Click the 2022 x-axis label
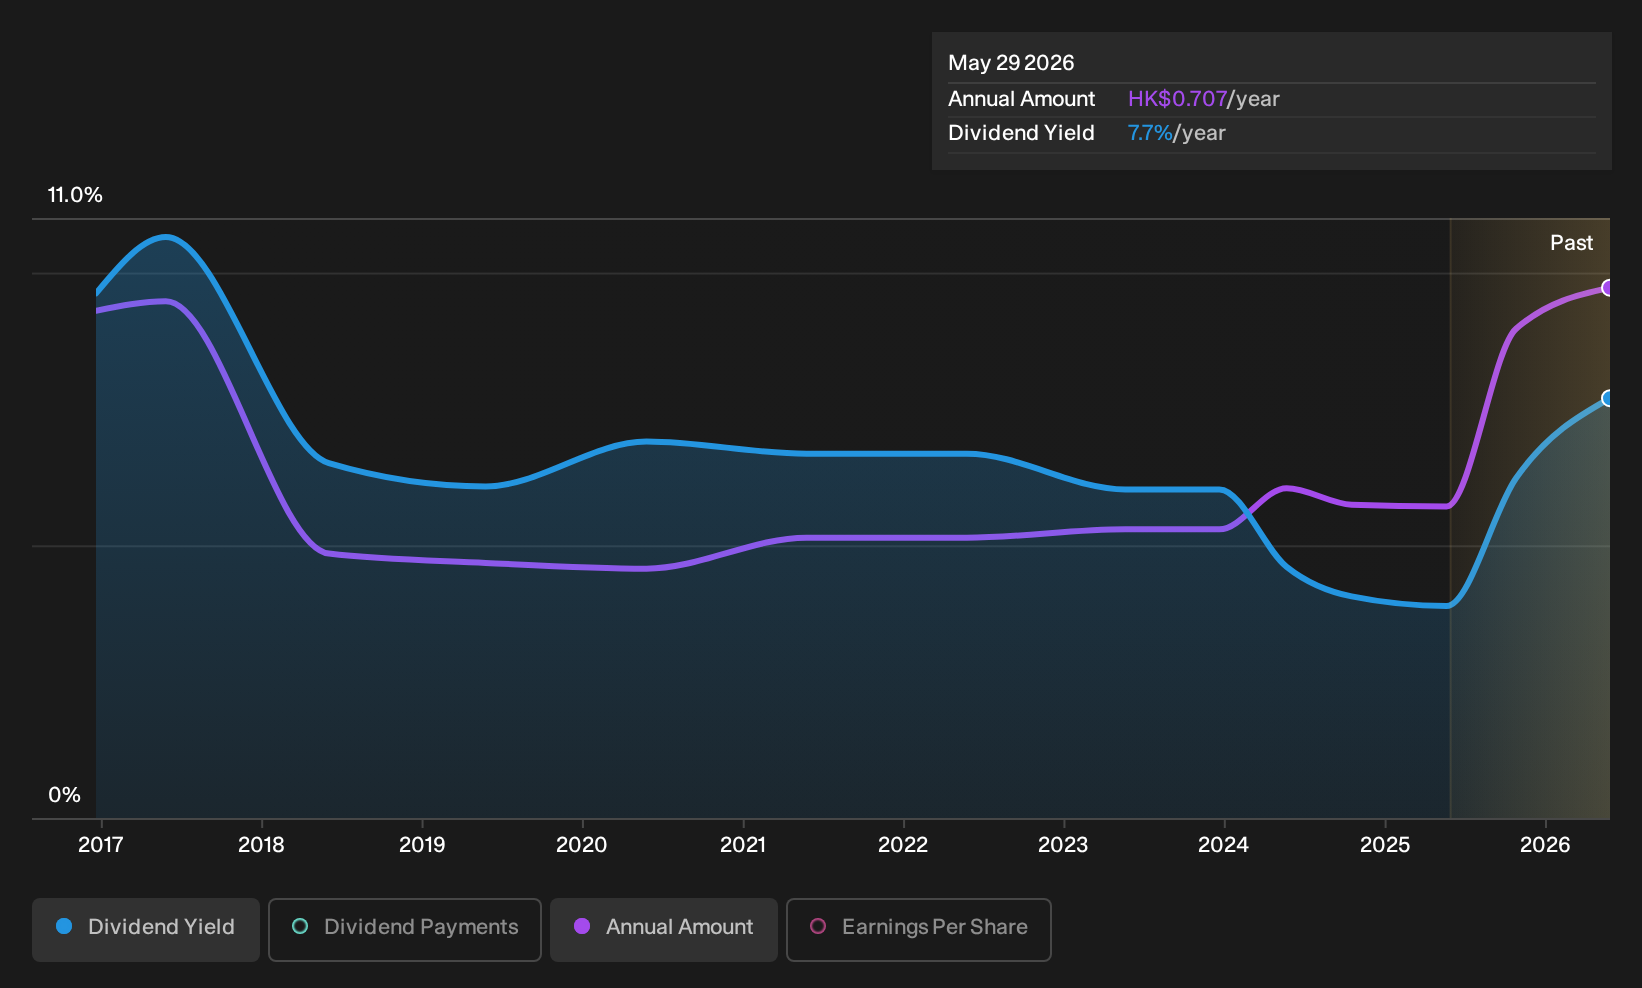This screenshot has height=988, width=1642. (x=903, y=845)
